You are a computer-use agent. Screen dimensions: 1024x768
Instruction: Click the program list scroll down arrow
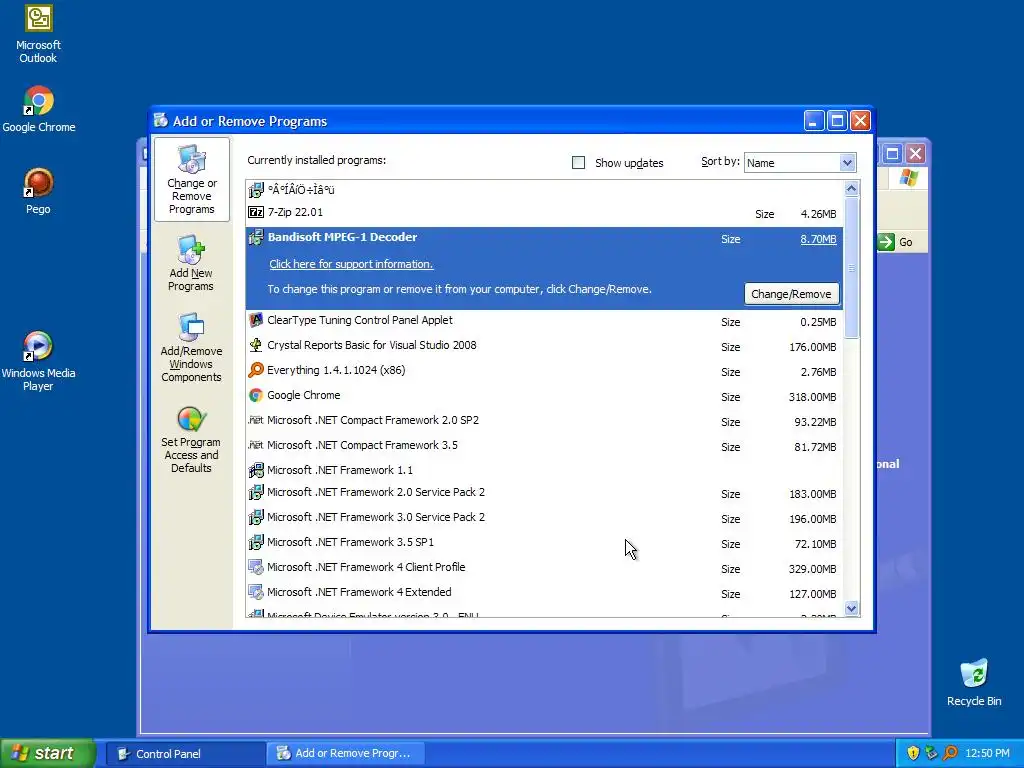pos(851,609)
